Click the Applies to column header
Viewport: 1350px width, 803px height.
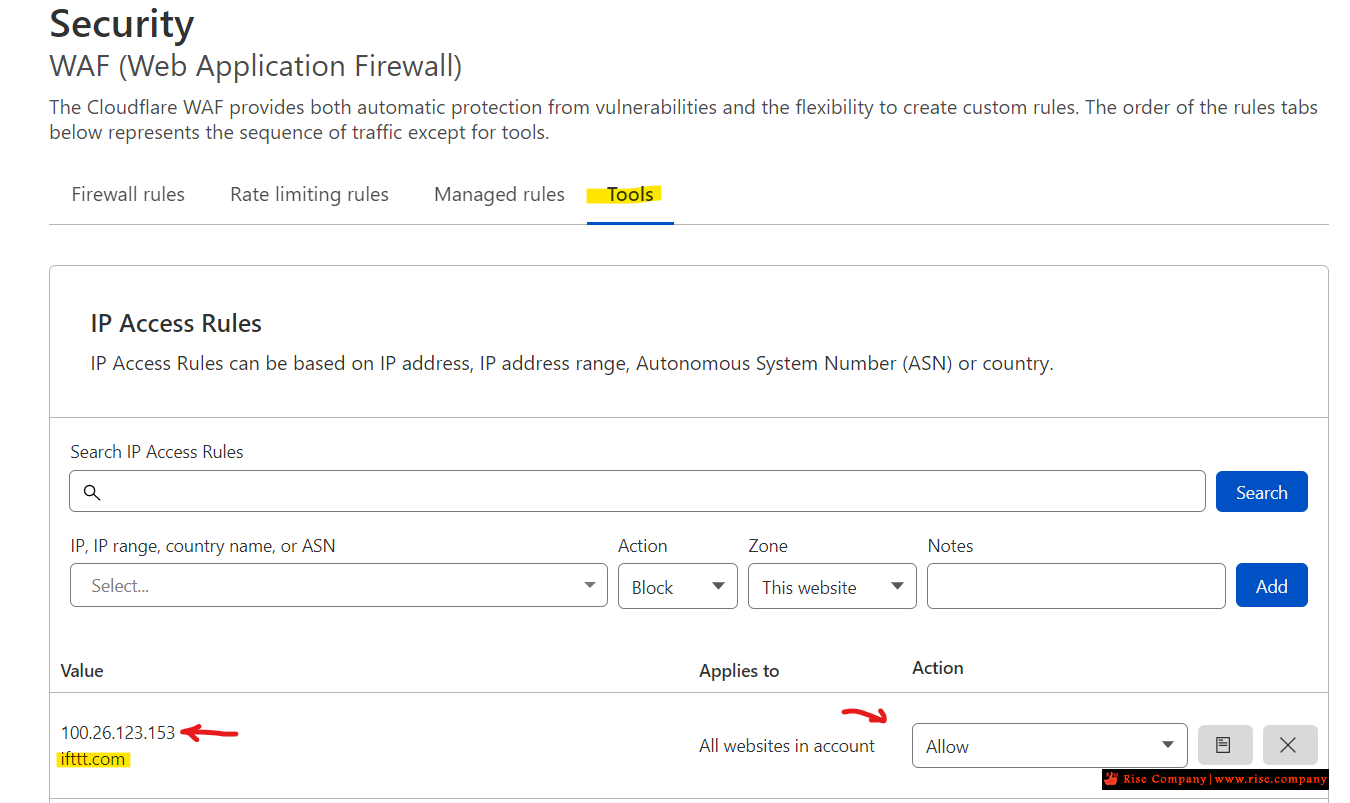tap(739, 671)
